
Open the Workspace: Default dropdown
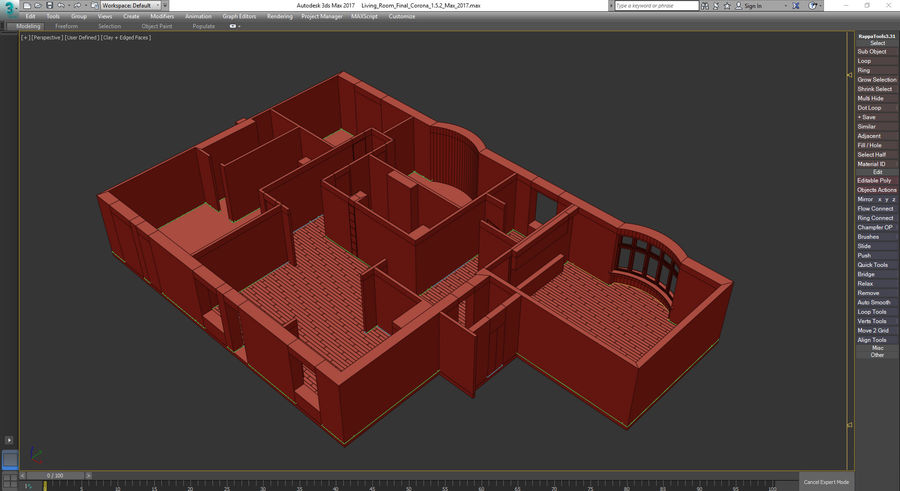click(x=131, y=6)
